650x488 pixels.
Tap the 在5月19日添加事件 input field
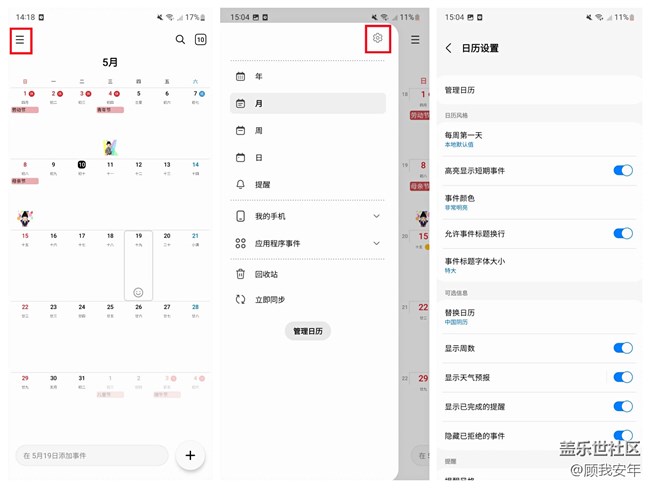pyautogui.click(x=92, y=456)
